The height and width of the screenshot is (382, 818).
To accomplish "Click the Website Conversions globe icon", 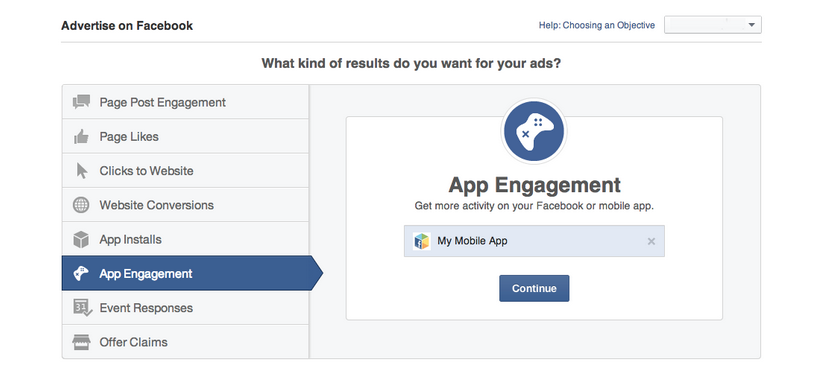I will coord(81,205).
